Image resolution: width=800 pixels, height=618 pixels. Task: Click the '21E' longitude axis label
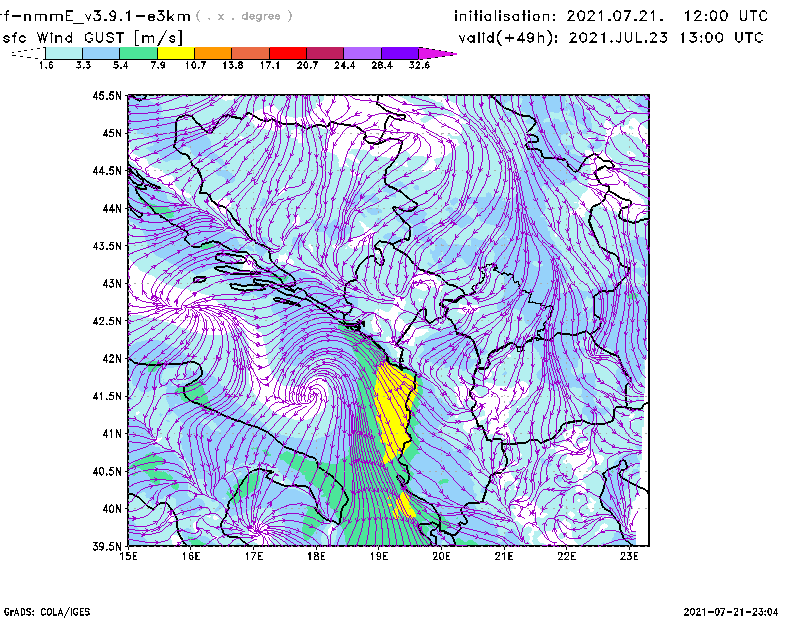coord(504,556)
